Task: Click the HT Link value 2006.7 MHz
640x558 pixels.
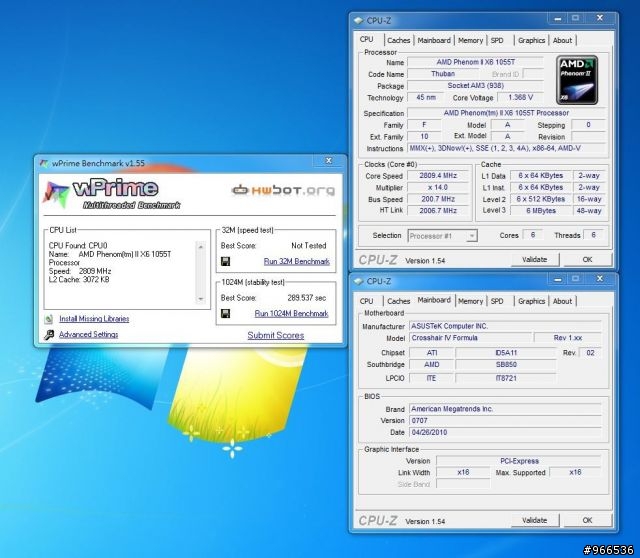Action: (x=438, y=211)
